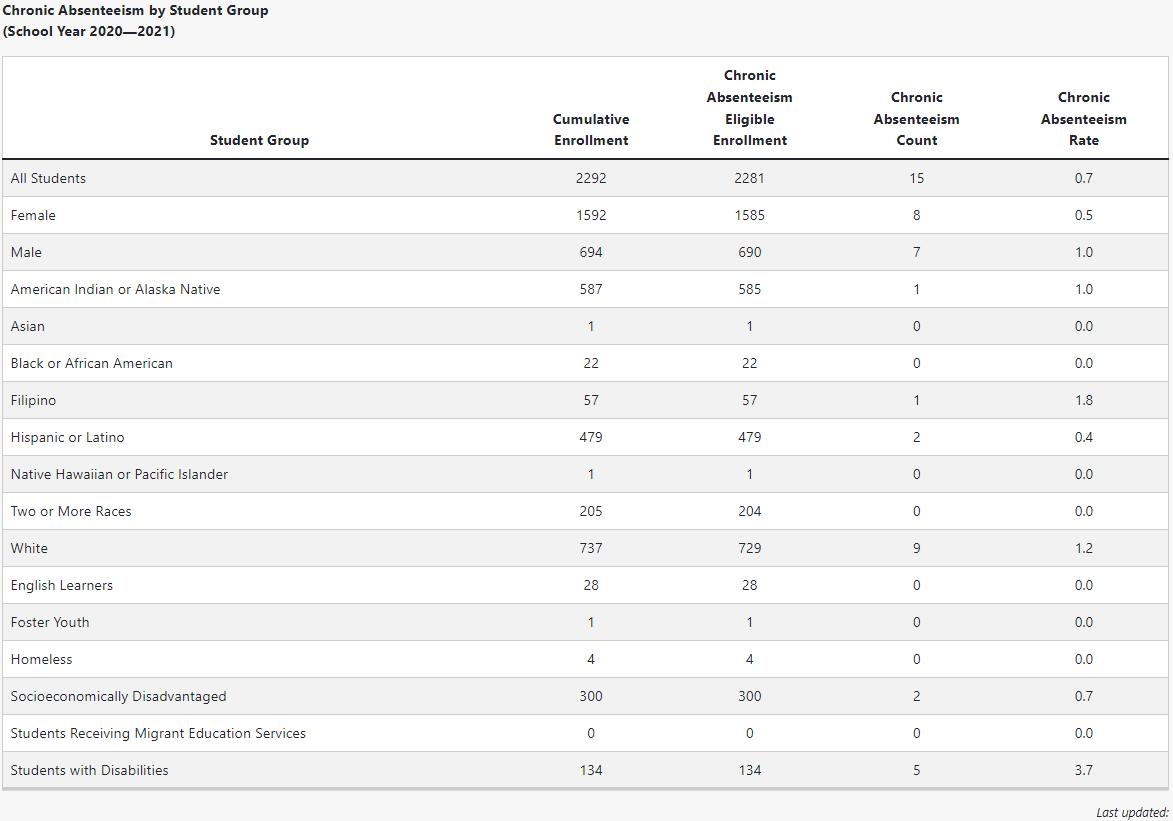Viewport: 1173px width, 821px height.
Task: Select the Hispanic or Latino row label
Action: 67,437
